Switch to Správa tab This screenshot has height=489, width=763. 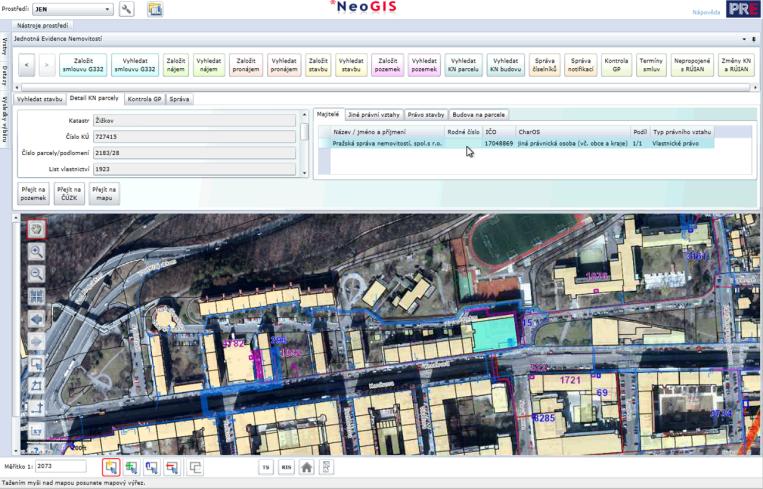tap(180, 99)
